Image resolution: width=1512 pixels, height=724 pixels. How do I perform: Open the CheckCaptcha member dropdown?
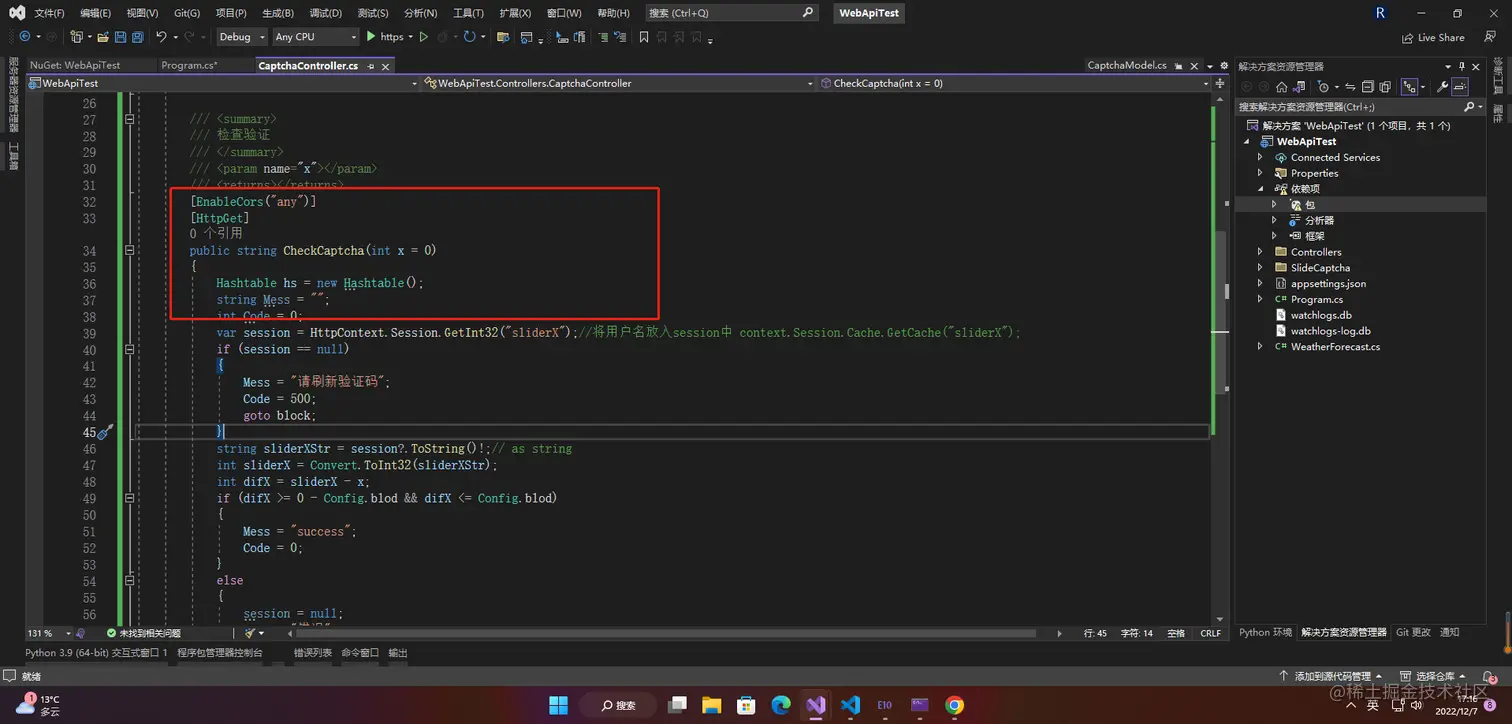coord(1015,83)
